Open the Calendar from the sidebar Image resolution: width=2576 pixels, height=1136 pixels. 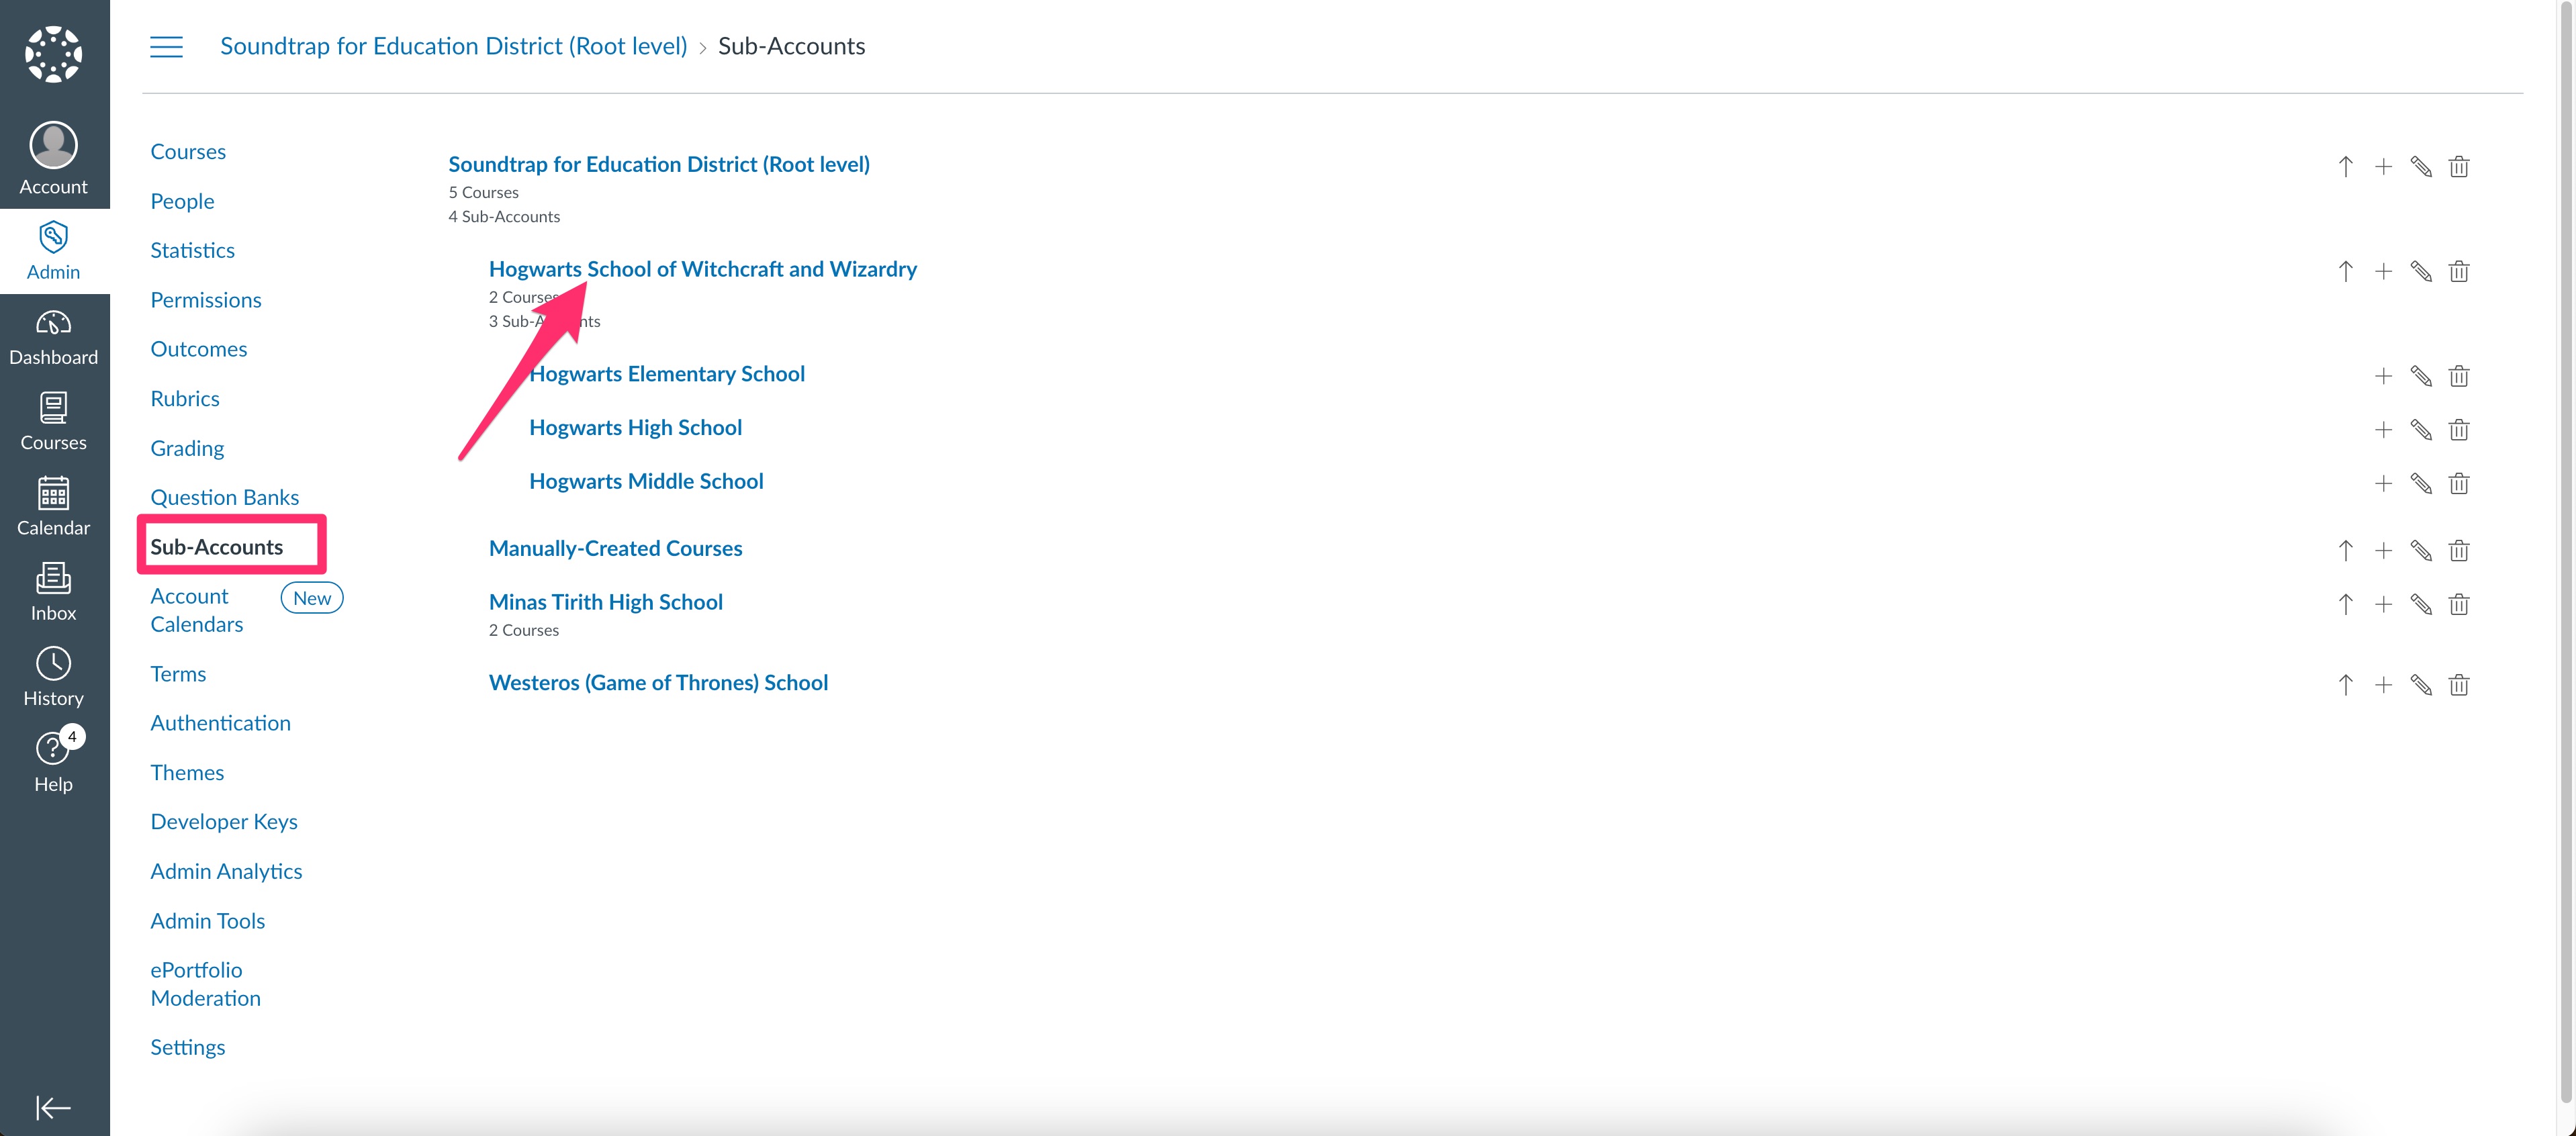(x=53, y=505)
